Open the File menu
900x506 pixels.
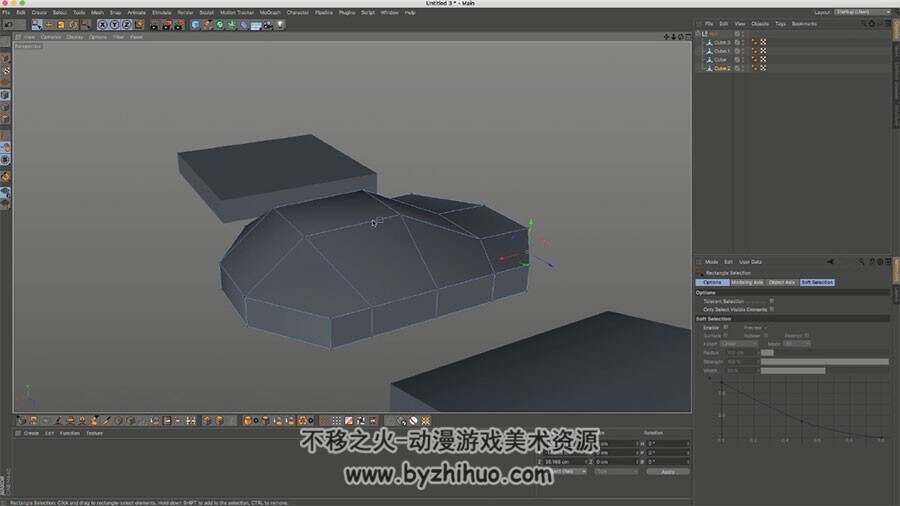(6, 12)
